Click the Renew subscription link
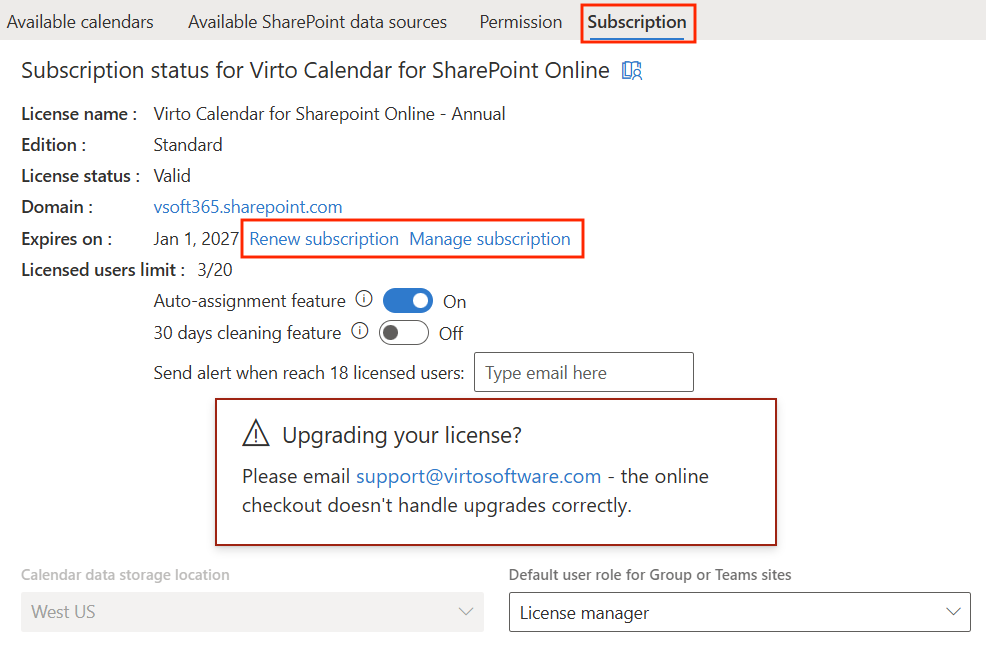Screen dimensions: 986x650 pyautogui.click(x=324, y=239)
